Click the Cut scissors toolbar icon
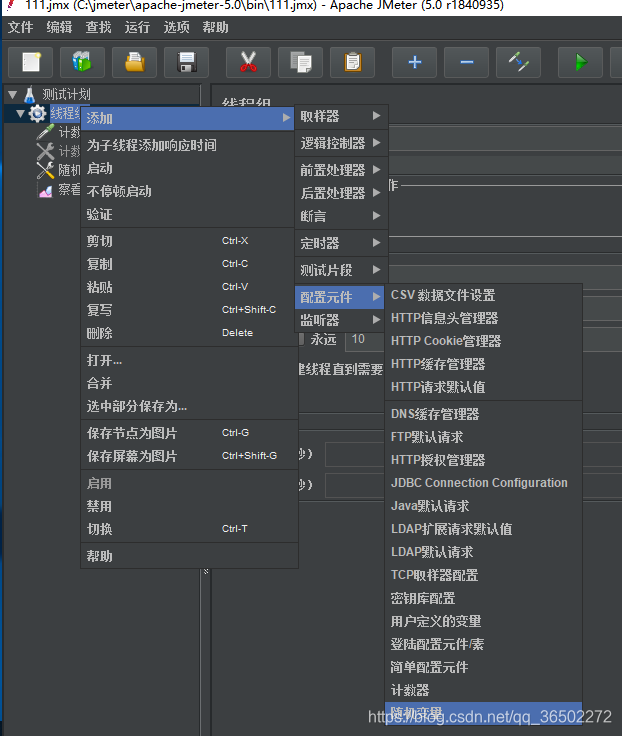This screenshot has width=622, height=736. point(248,62)
